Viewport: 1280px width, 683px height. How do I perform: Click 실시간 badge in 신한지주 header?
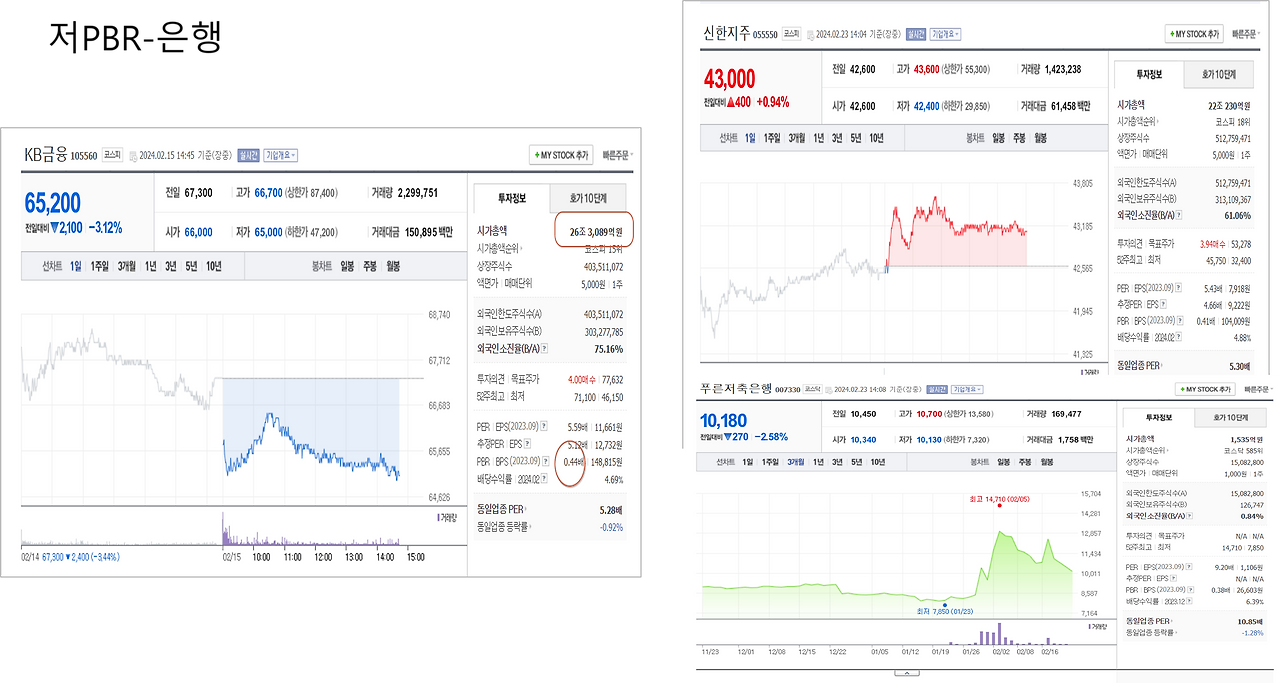point(916,34)
